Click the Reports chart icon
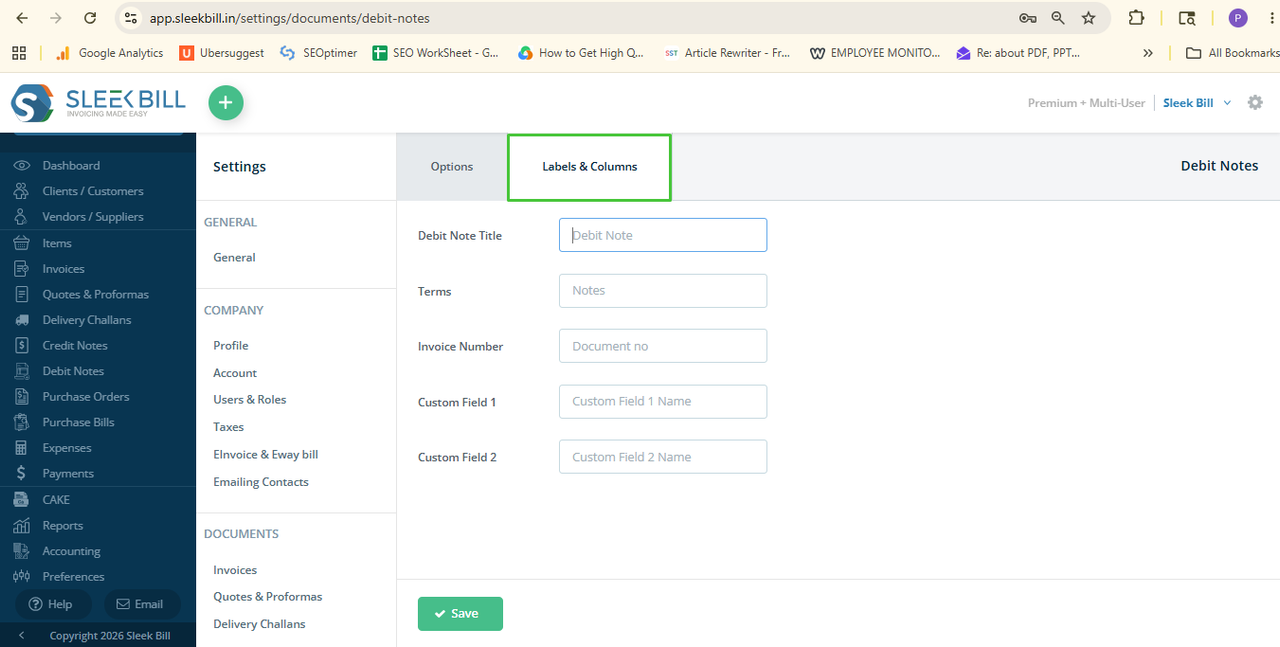 pos(22,525)
